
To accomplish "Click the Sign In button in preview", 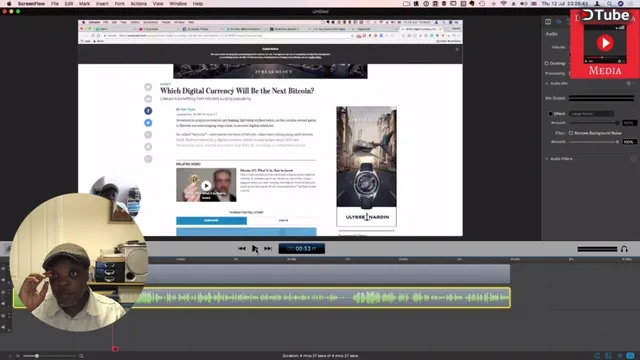I will click(283, 220).
